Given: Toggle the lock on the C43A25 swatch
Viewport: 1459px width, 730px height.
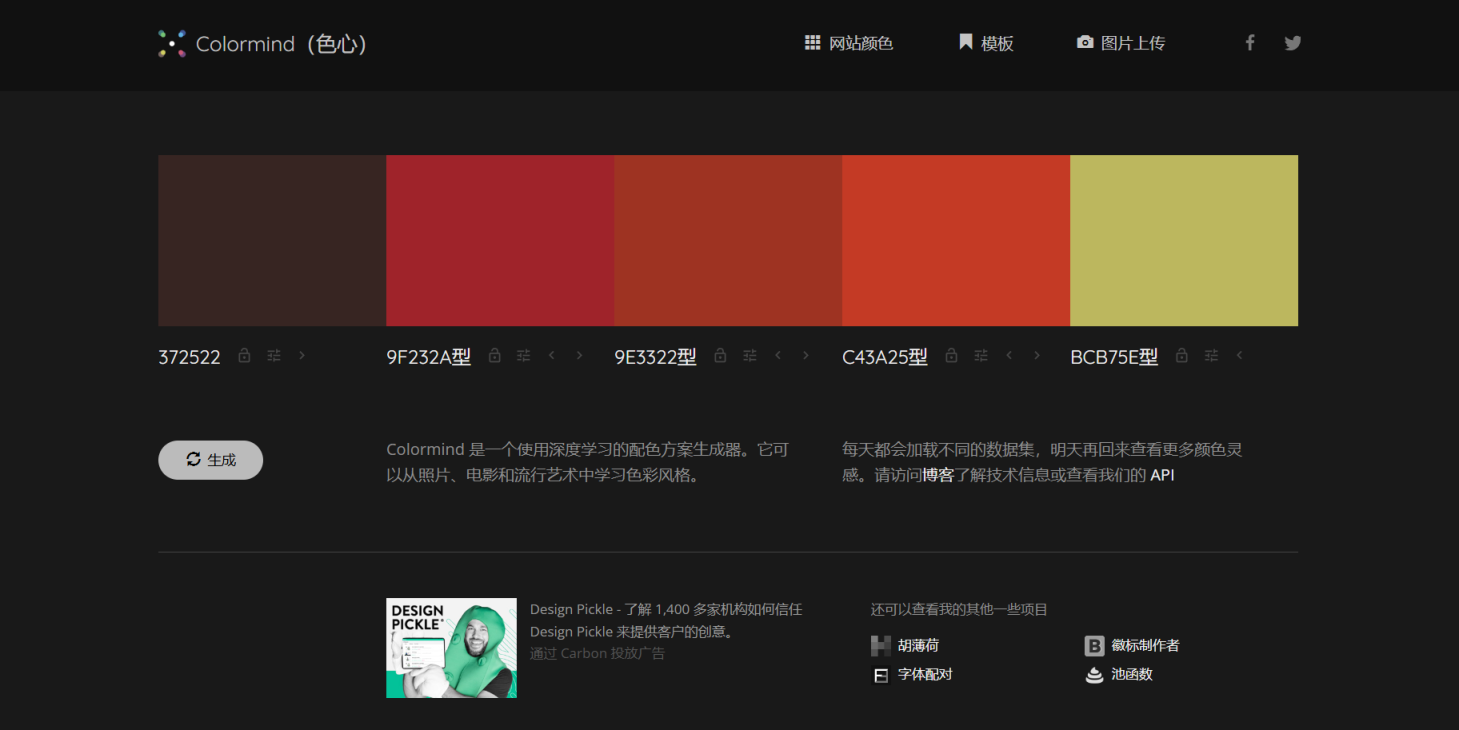Looking at the screenshot, I should [951, 355].
